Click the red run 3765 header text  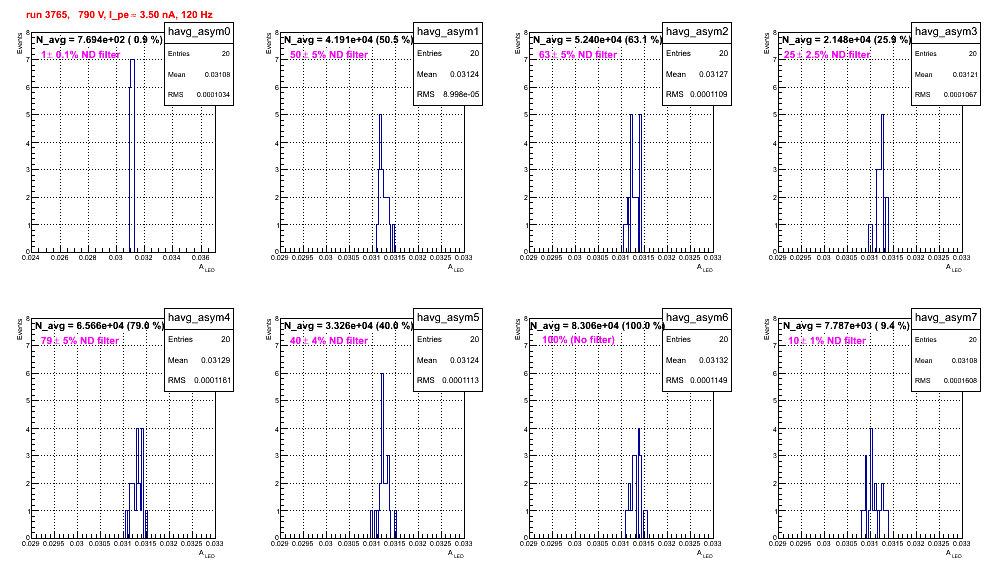coord(119,15)
